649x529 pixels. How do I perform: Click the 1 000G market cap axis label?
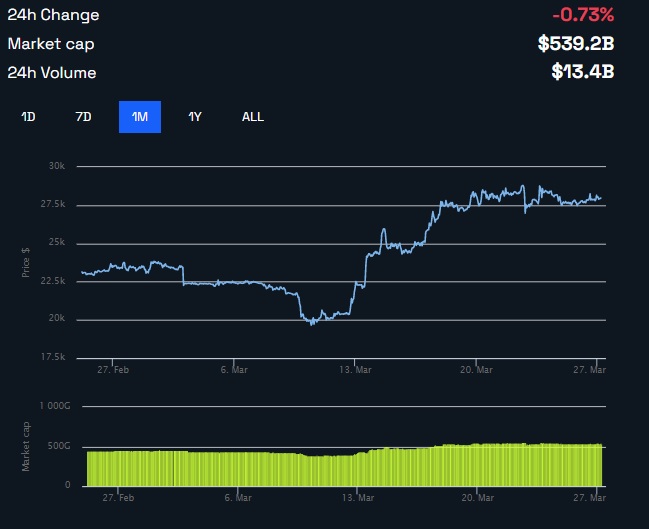pos(55,406)
